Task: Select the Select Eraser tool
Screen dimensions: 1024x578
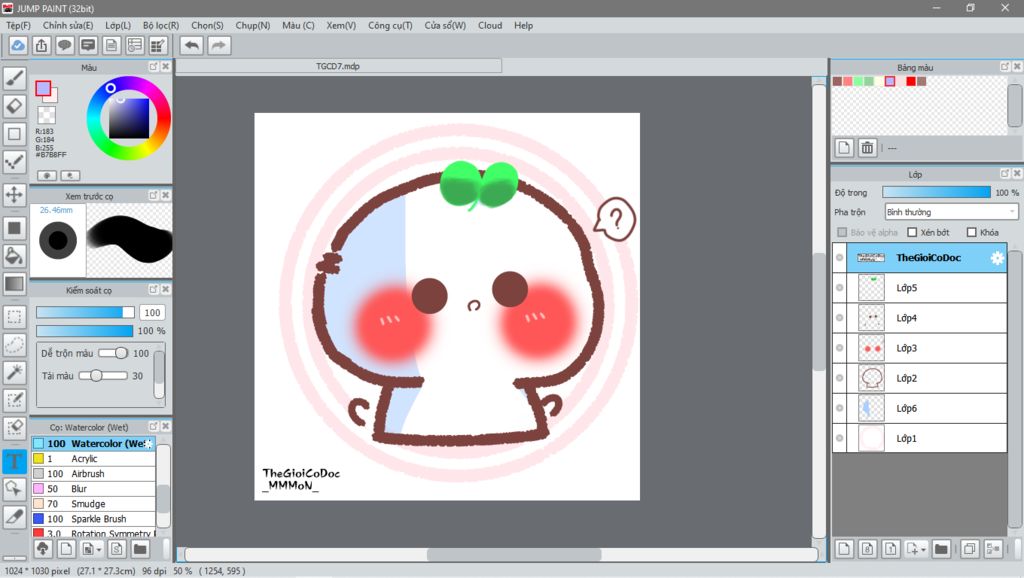Action: point(14,428)
